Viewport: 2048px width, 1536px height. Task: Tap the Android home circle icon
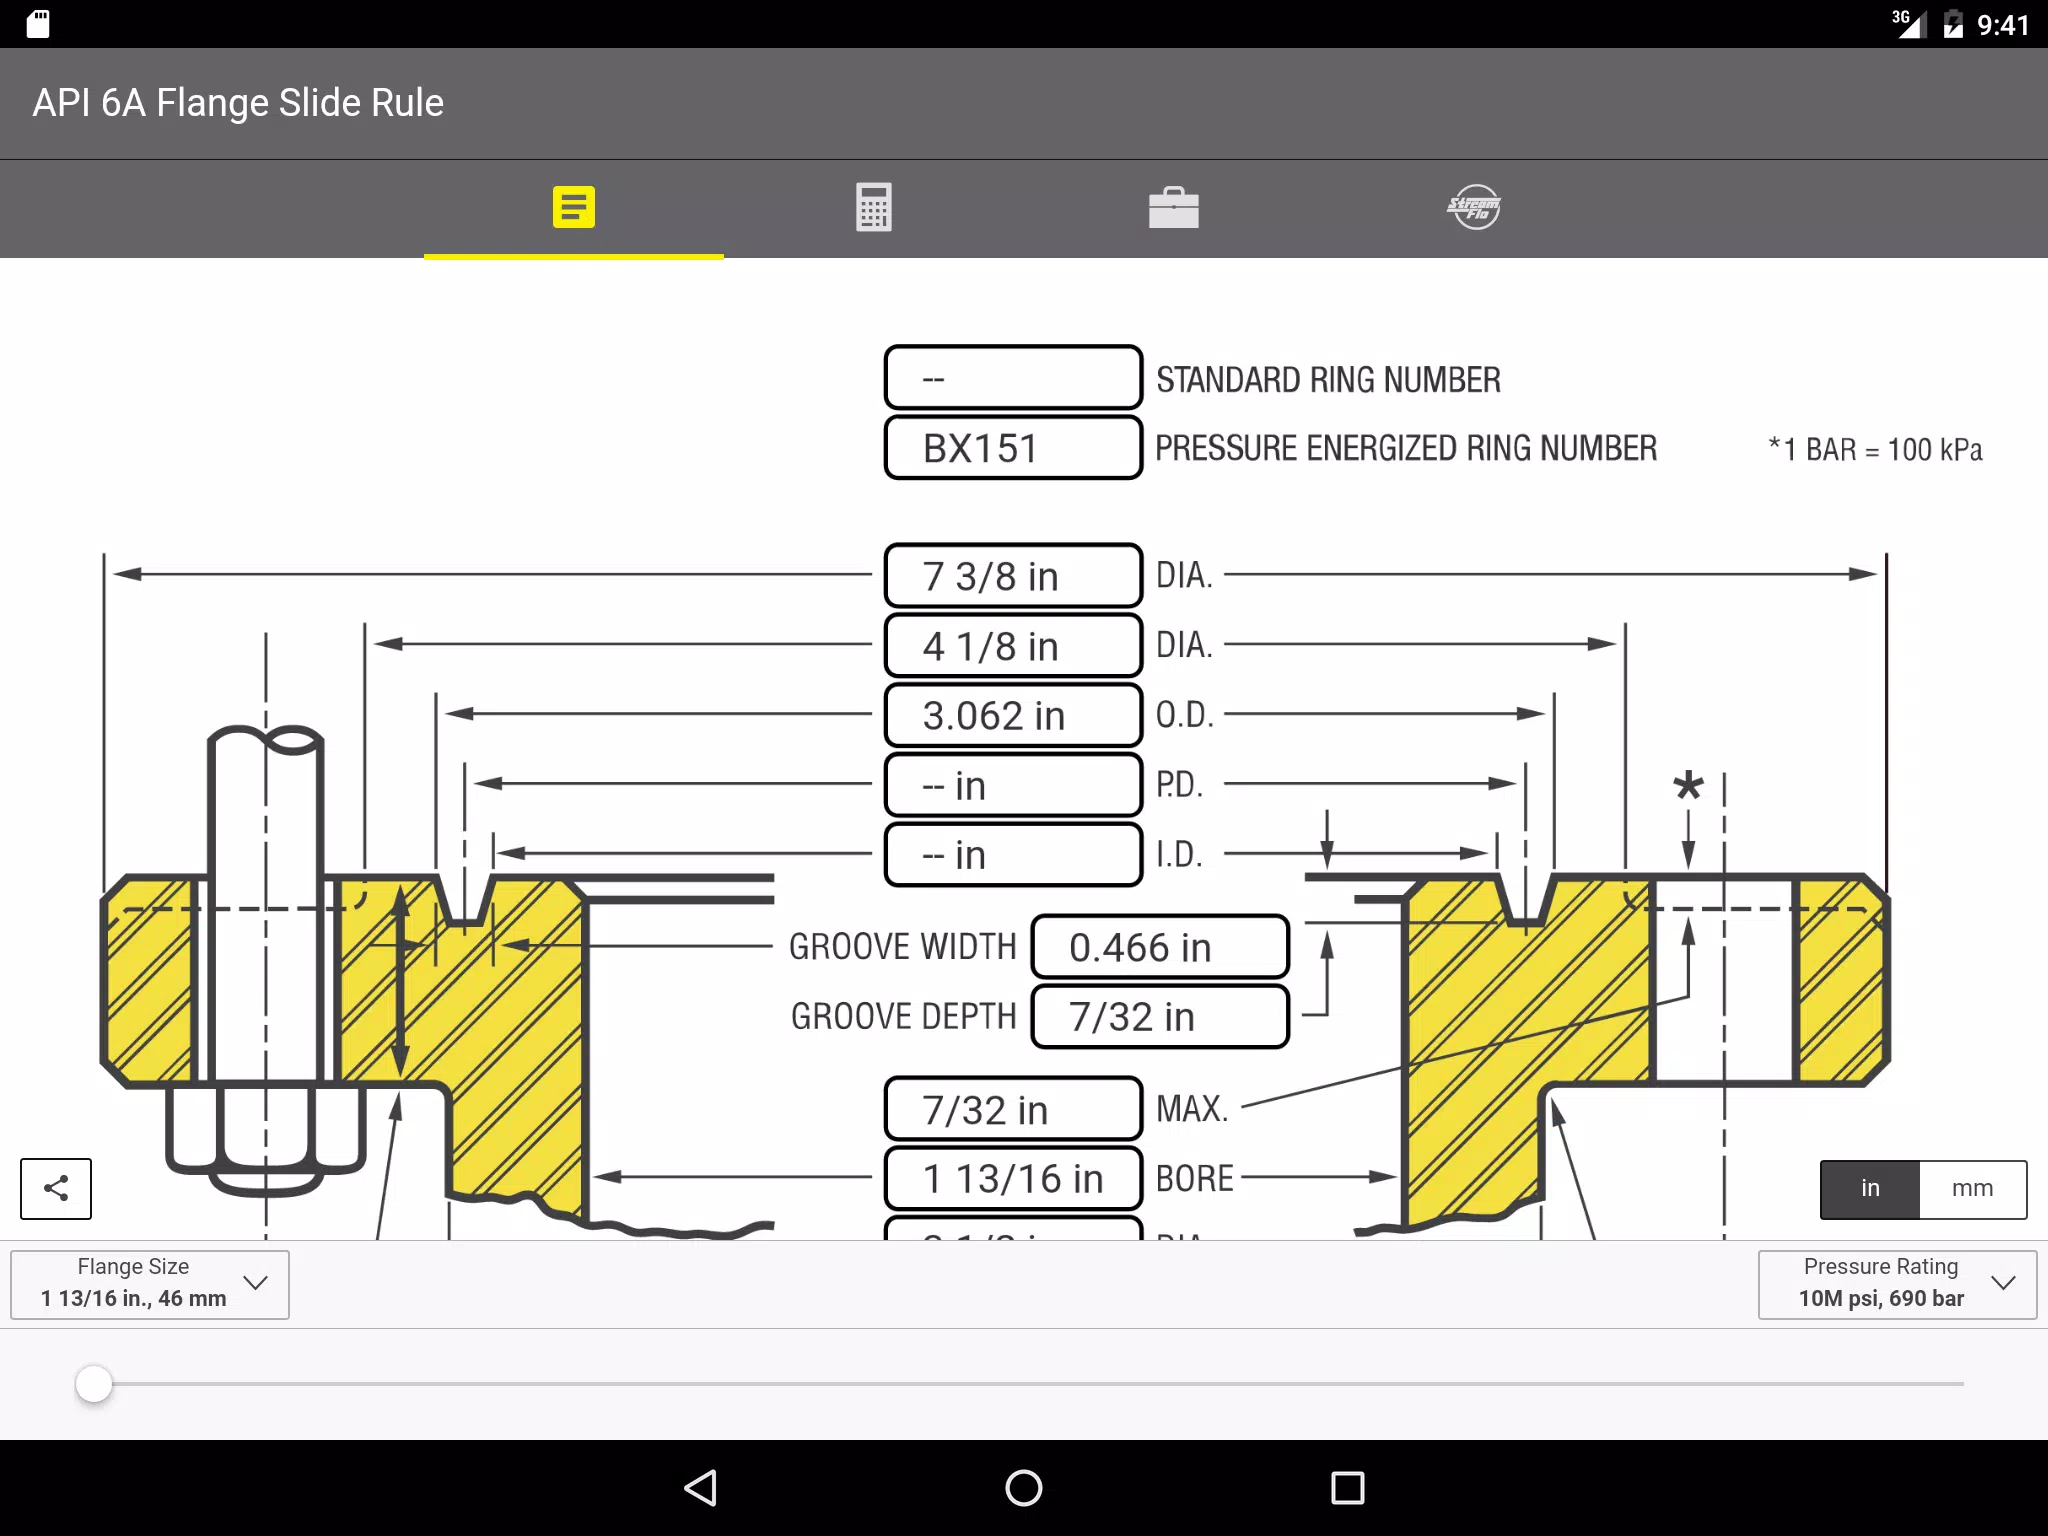pos(1024,1488)
